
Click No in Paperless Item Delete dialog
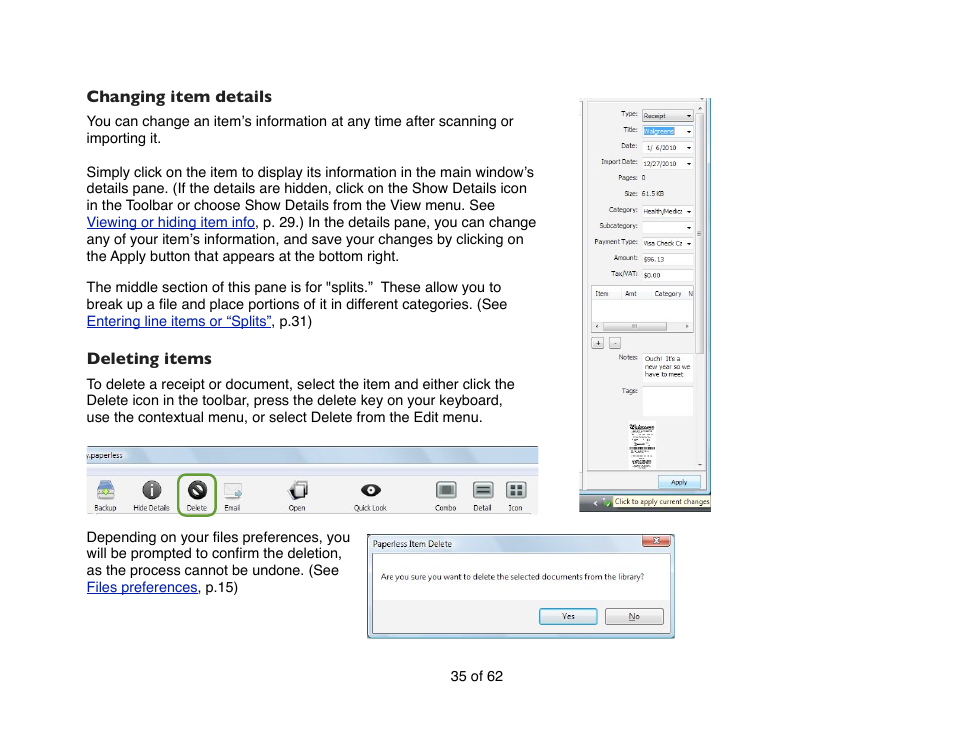click(x=634, y=616)
